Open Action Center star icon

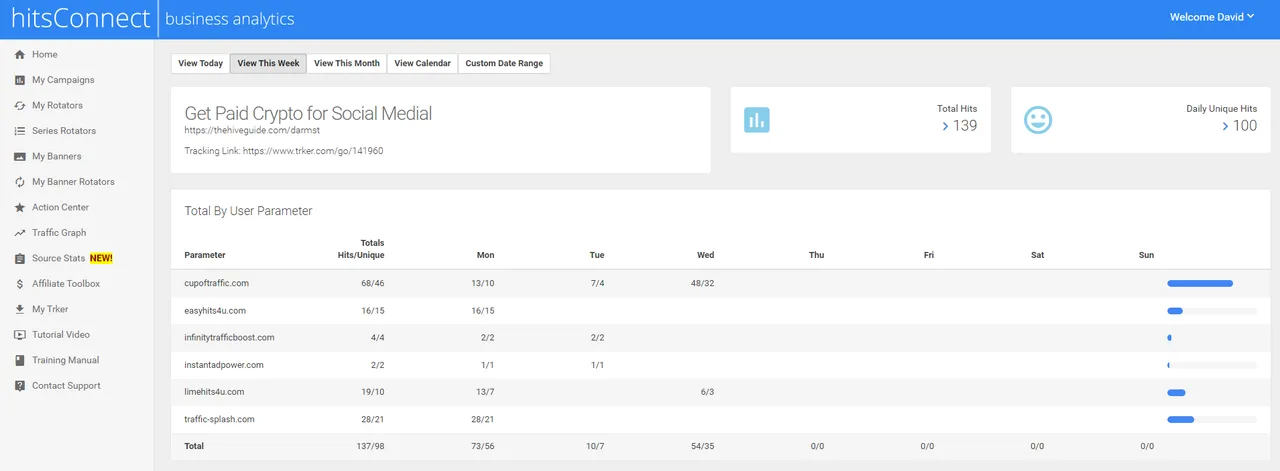click(x=20, y=208)
